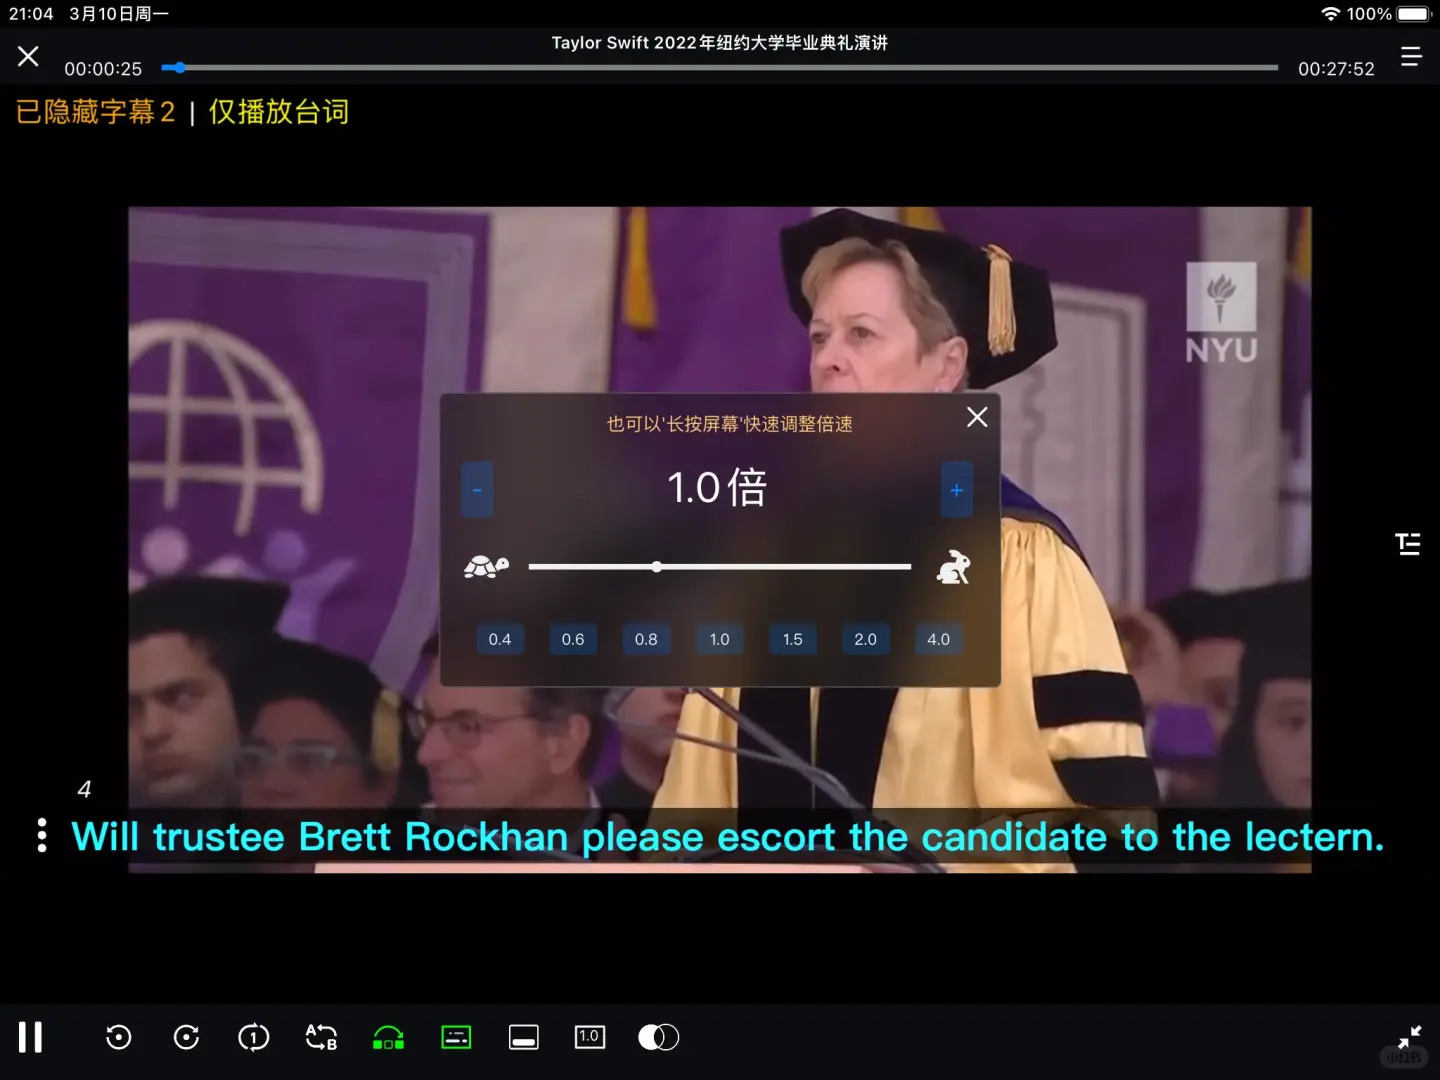Toggle '已隐藏字幕2' subtitle visibility
The width and height of the screenshot is (1440, 1080).
pyautogui.click(x=94, y=112)
